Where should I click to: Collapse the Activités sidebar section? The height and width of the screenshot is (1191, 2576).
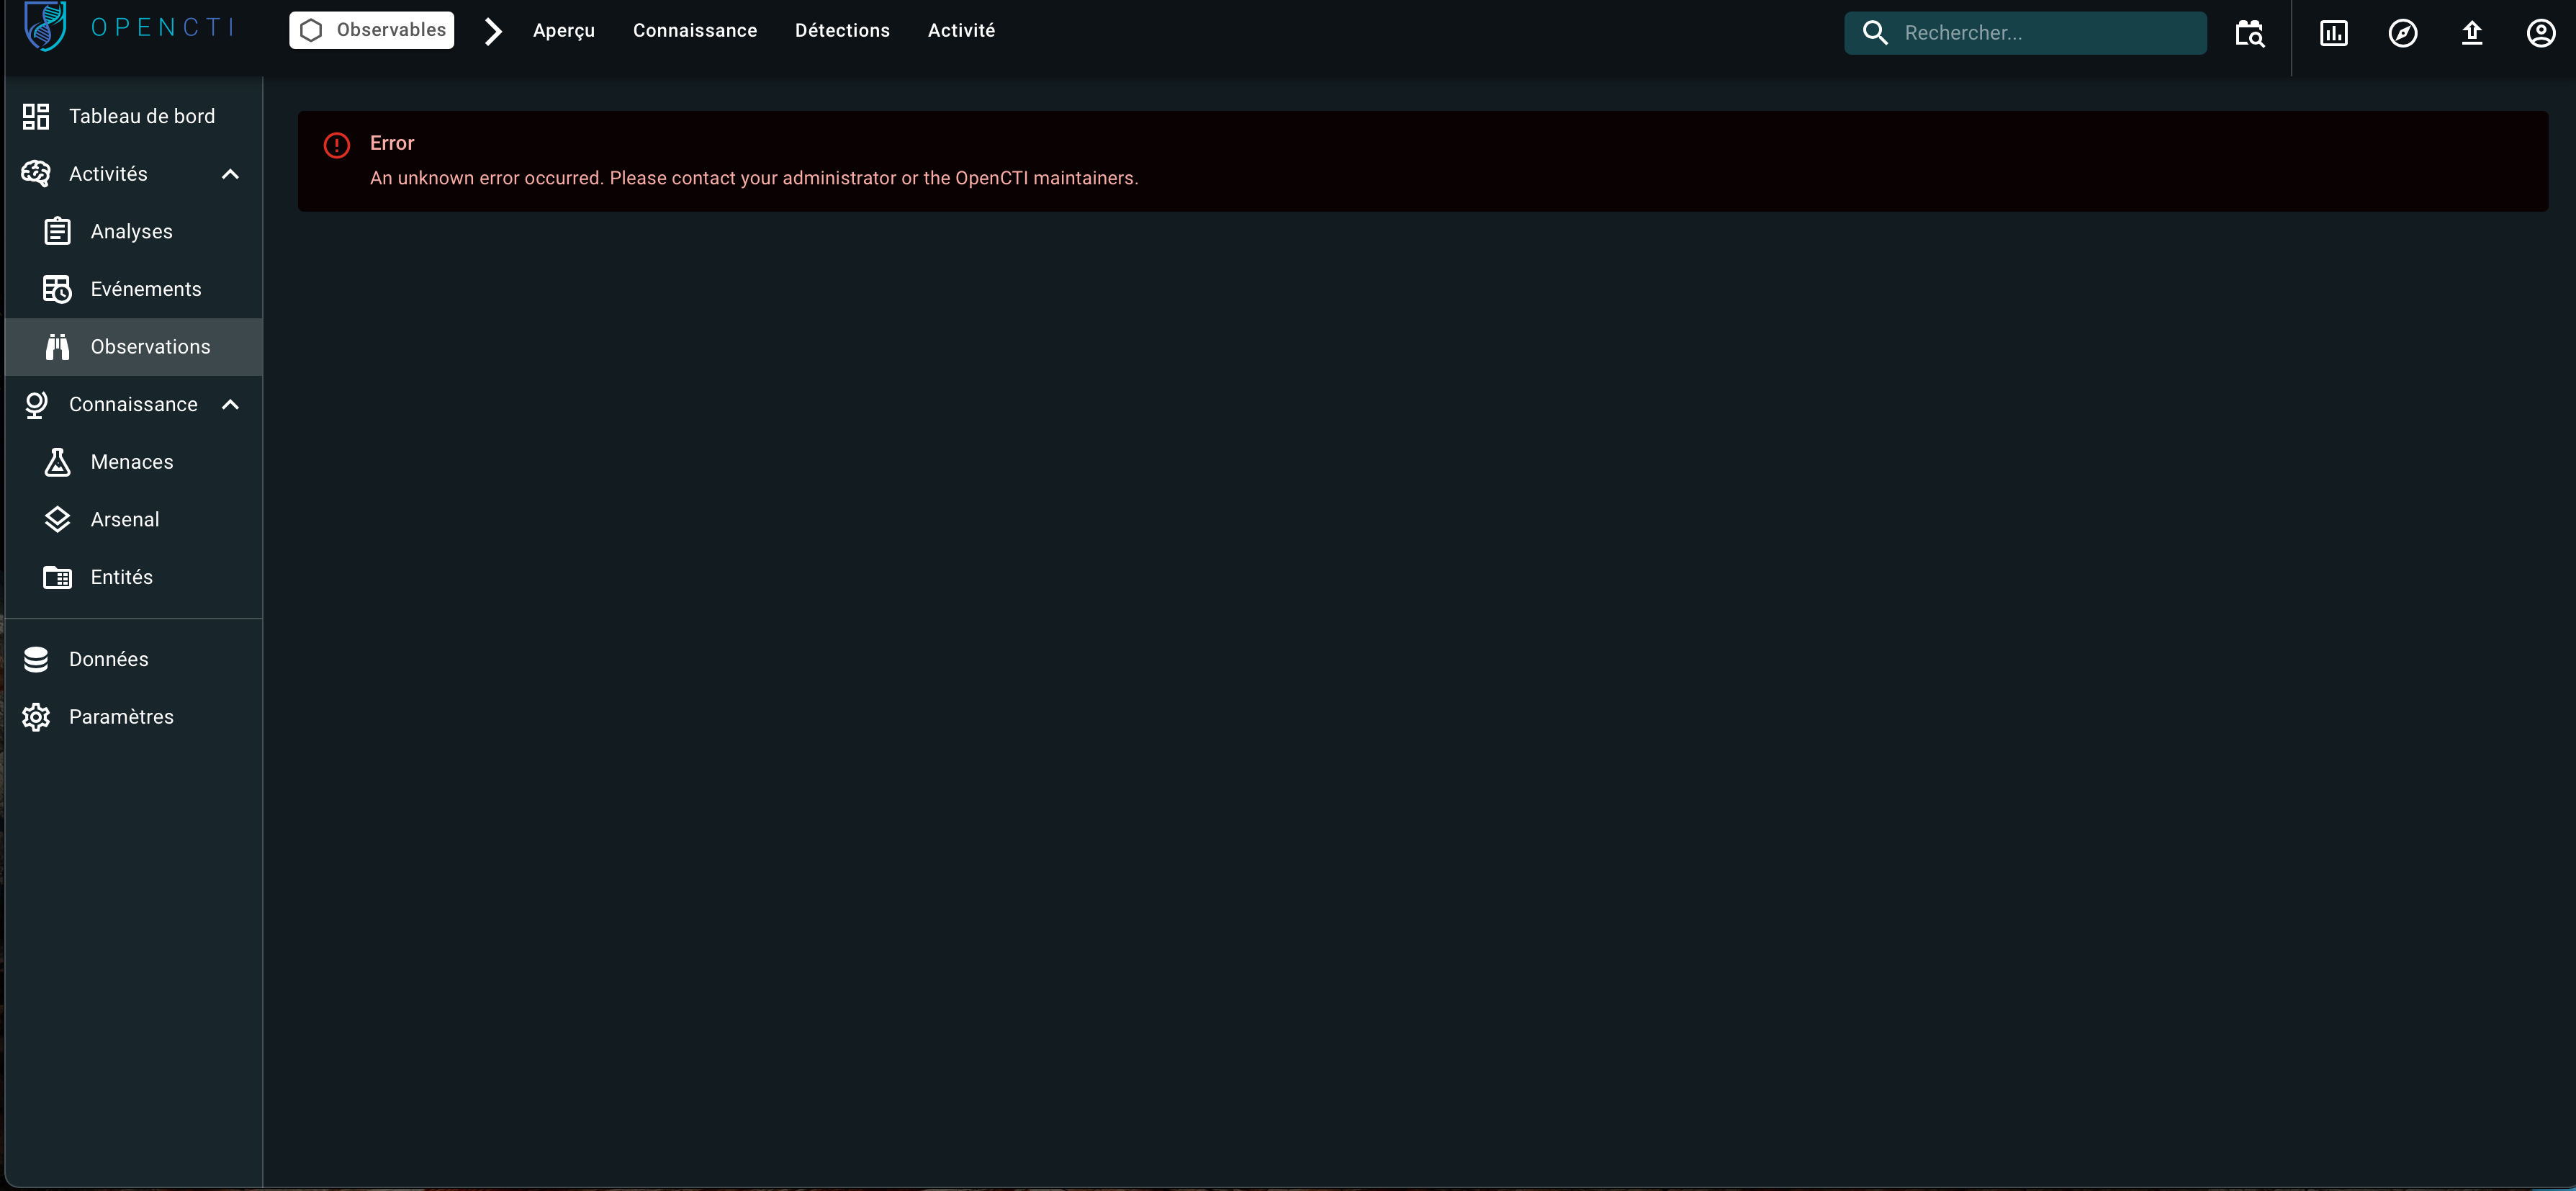[x=230, y=174]
